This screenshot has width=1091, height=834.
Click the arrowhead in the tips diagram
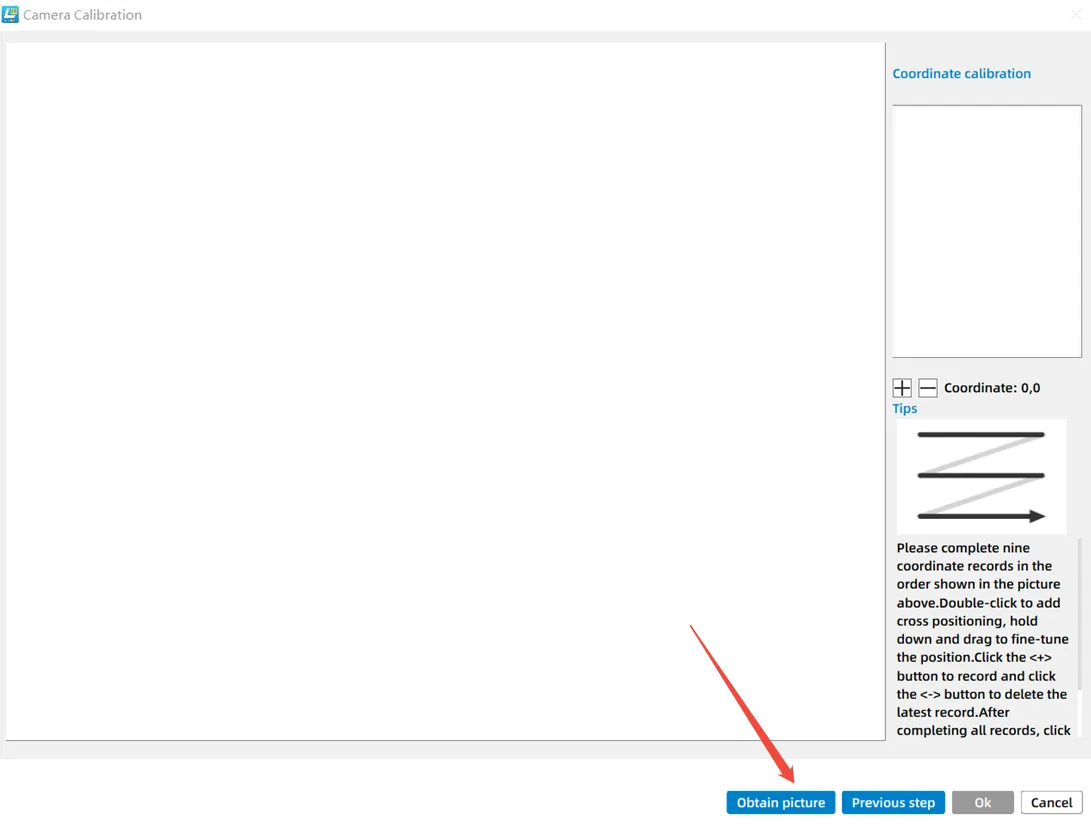(1037, 516)
